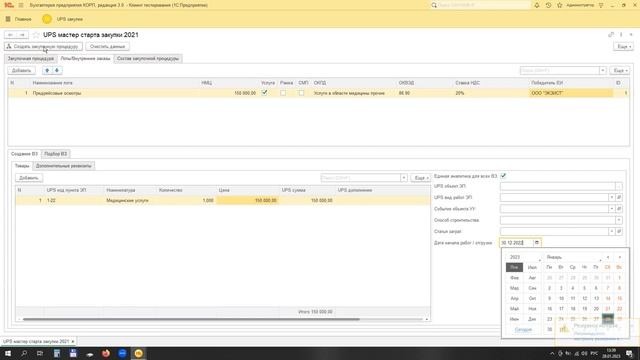The image size is (640, 360).
Task: Select the Подбор ВЗ tab
Action: 56,154
